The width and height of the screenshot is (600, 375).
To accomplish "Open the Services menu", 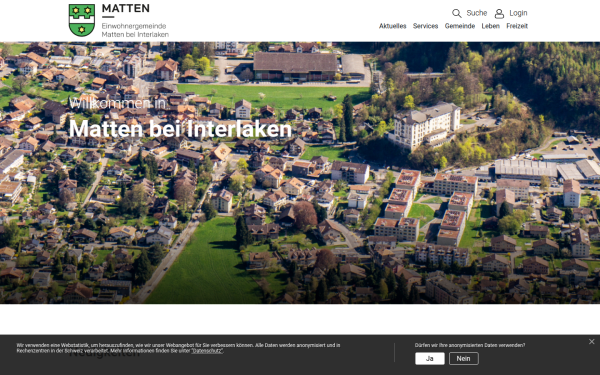I will [425, 26].
